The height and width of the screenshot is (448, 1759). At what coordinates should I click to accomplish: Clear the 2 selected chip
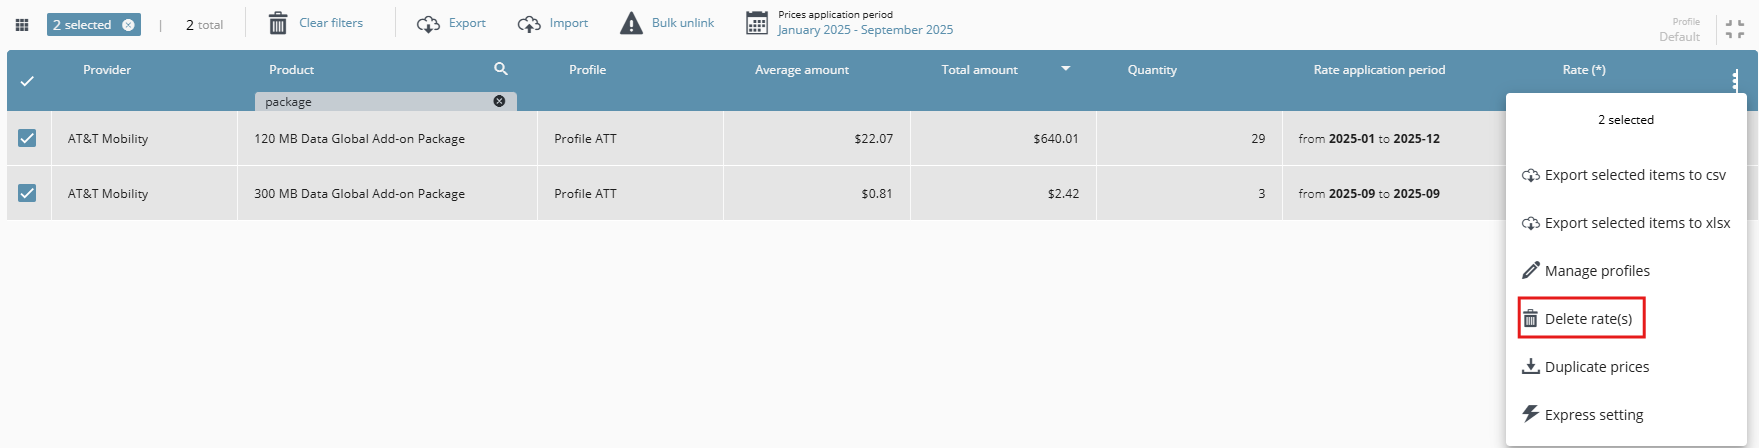point(128,25)
